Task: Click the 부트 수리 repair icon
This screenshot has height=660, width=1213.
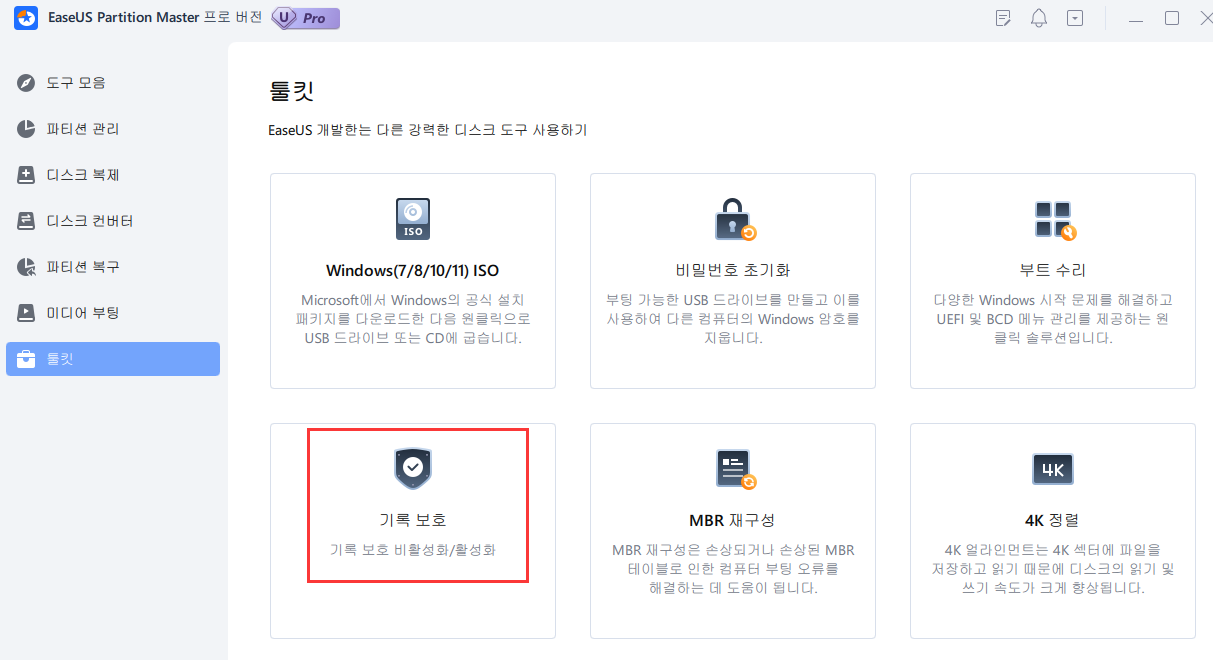Action: [1052, 218]
